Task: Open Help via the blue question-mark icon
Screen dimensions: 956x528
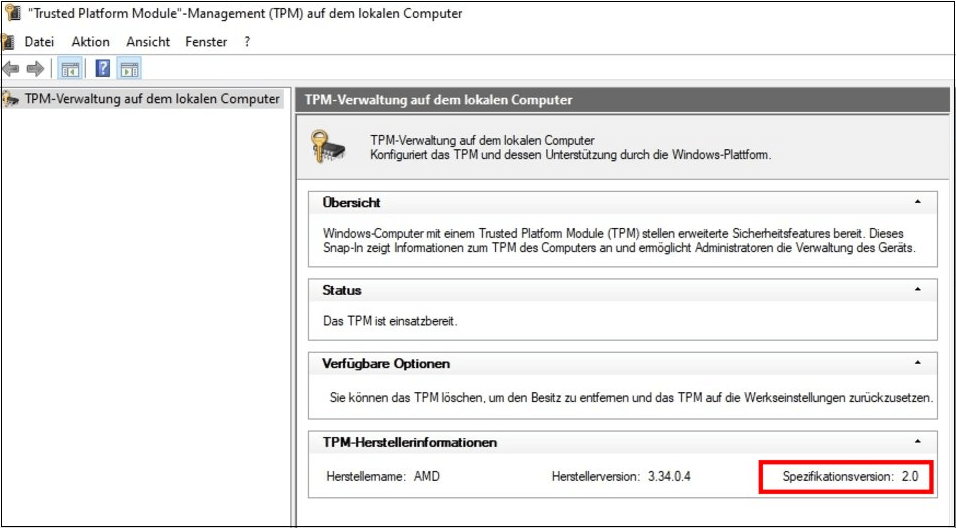Action: [102, 69]
